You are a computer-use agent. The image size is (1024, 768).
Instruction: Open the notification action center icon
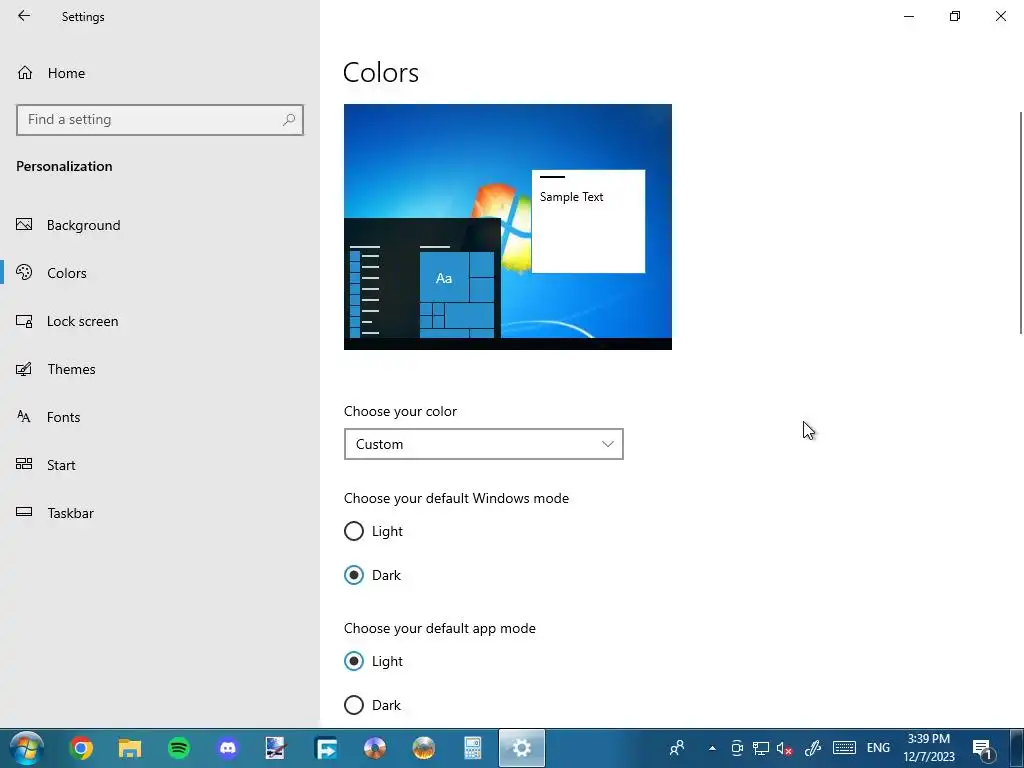[983, 748]
